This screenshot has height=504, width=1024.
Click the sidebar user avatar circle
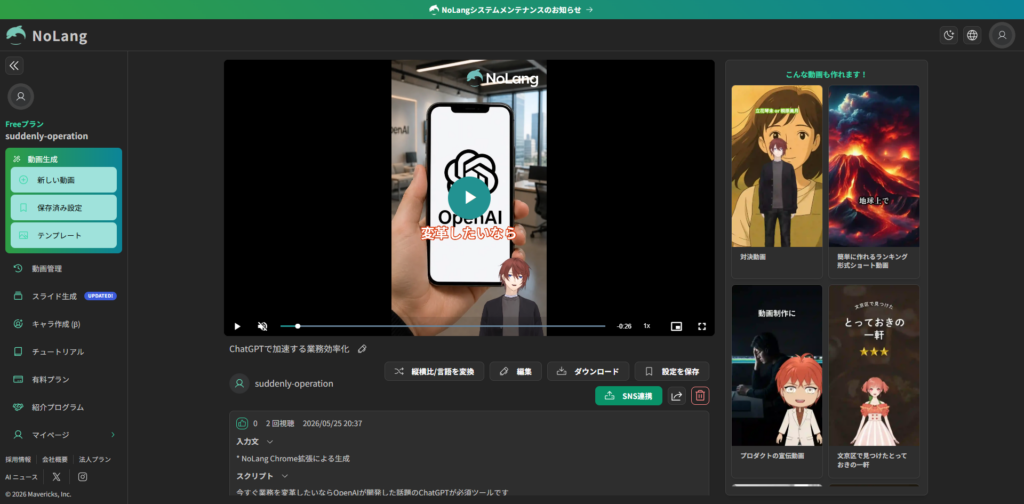tap(21, 97)
